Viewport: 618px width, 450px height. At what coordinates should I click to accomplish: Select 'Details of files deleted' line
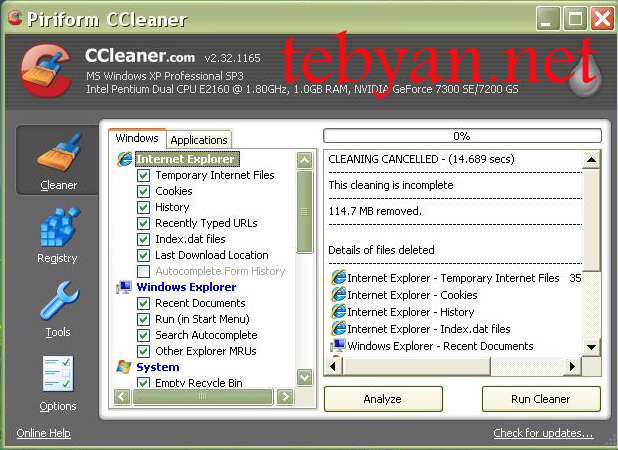tap(381, 250)
